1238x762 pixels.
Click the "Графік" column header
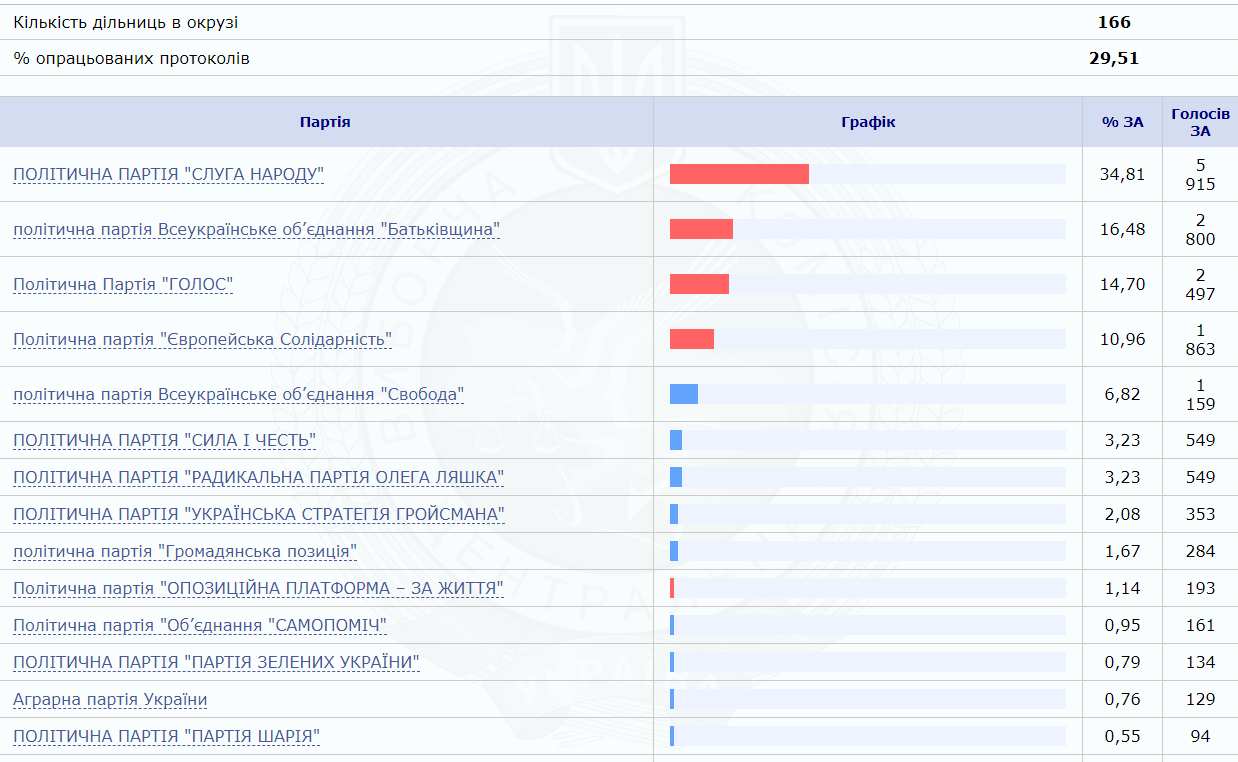point(868,122)
